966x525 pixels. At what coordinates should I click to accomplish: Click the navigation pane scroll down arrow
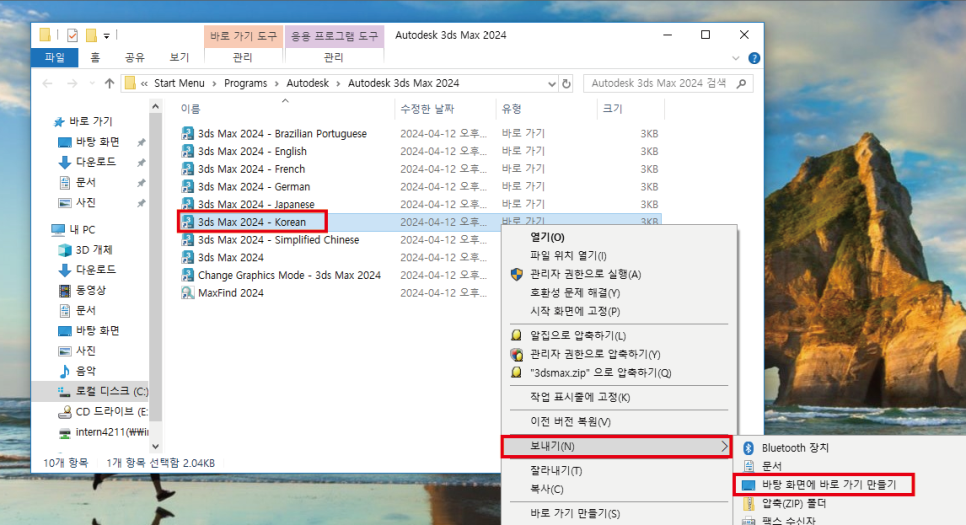pos(155,446)
